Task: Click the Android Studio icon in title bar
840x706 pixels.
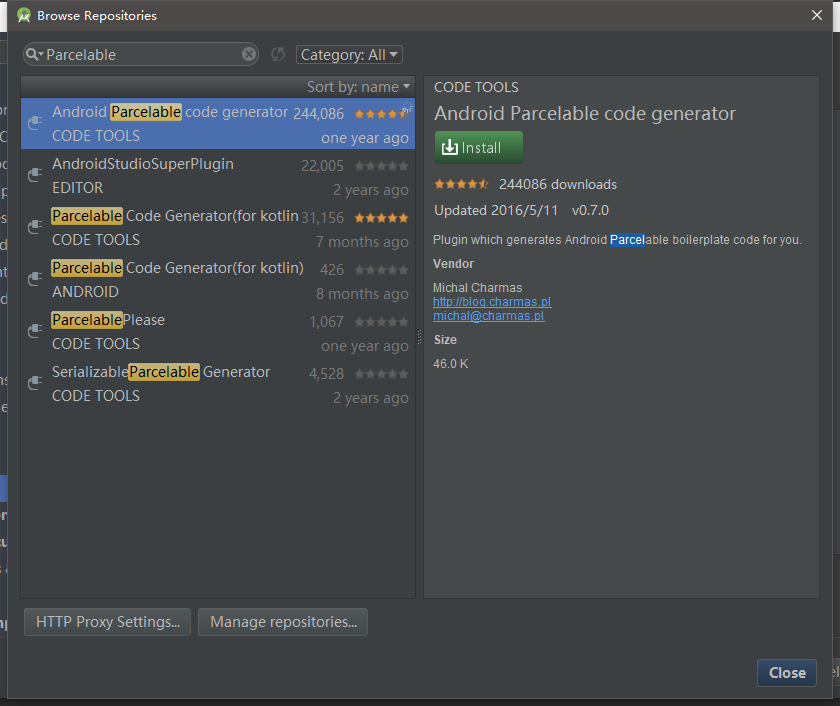Action: coord(23,15)
